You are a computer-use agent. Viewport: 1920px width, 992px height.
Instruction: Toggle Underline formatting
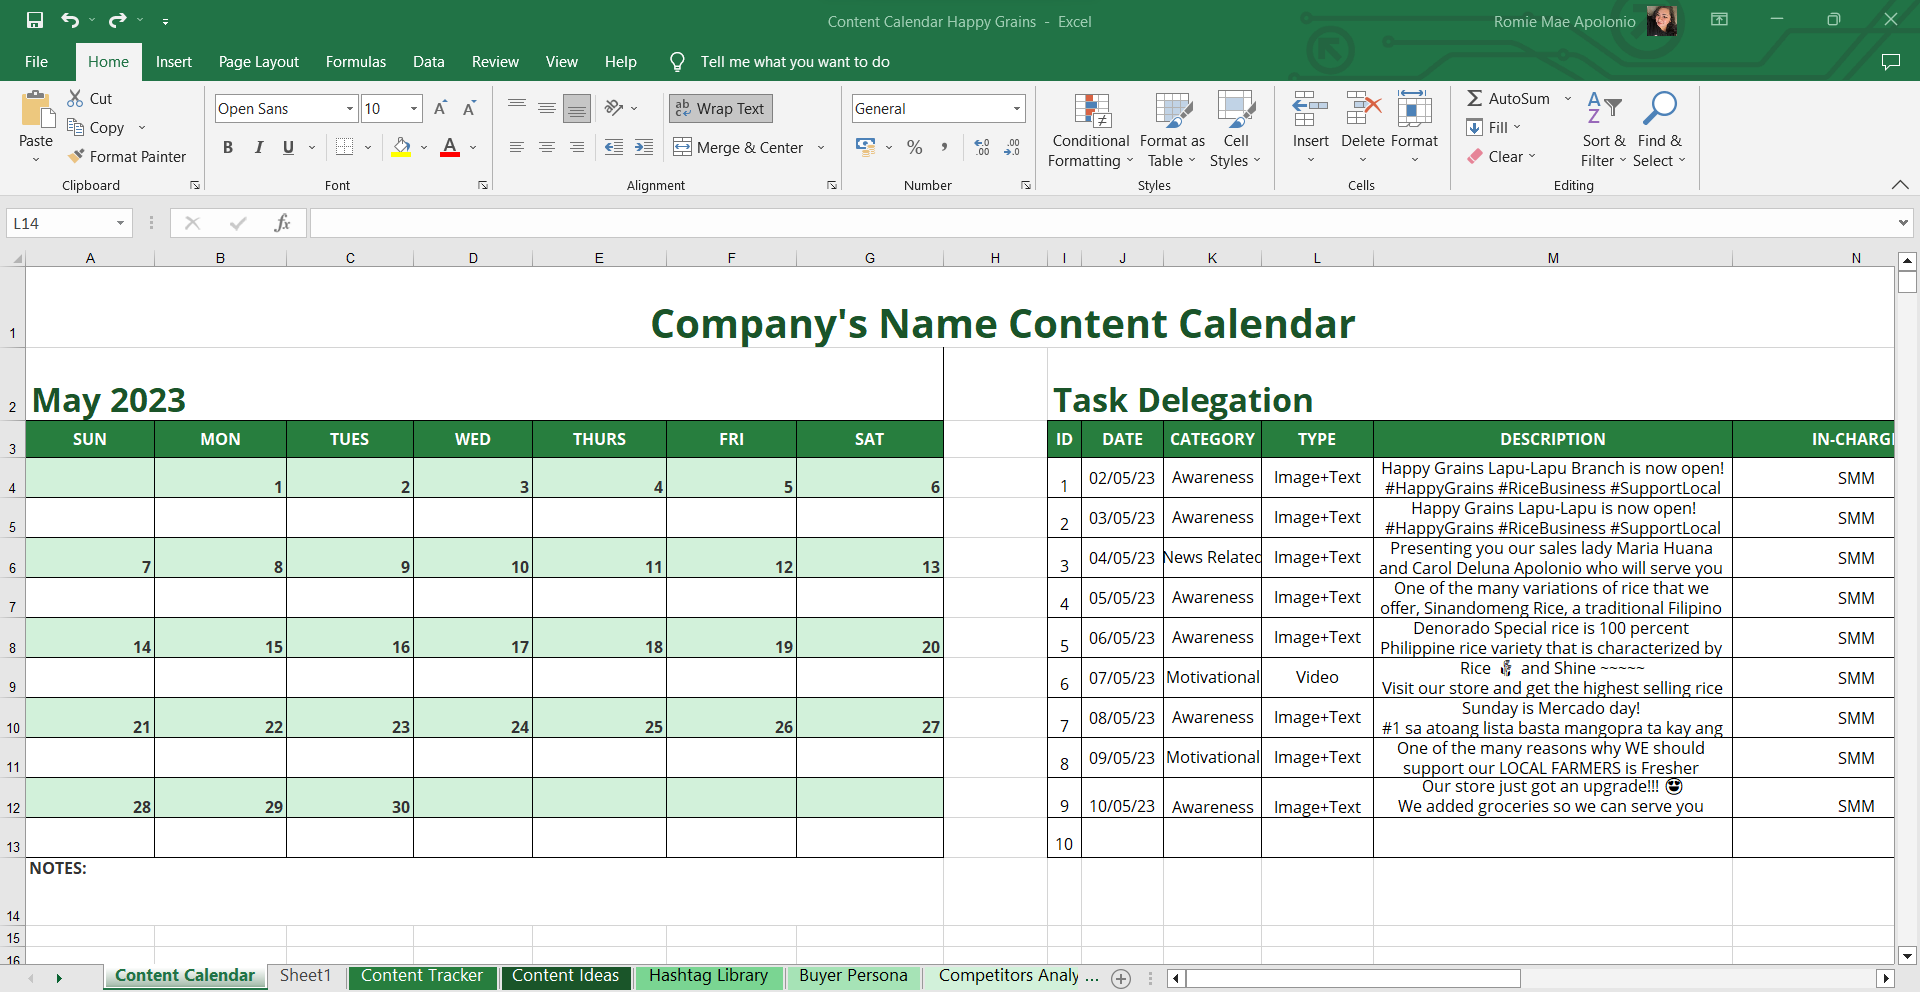(288, 147)
